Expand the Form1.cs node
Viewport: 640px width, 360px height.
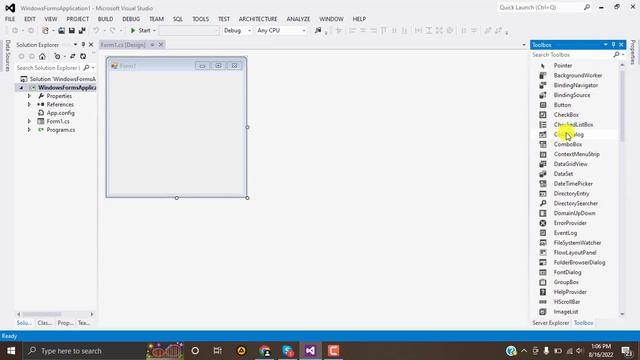(29, 121)
